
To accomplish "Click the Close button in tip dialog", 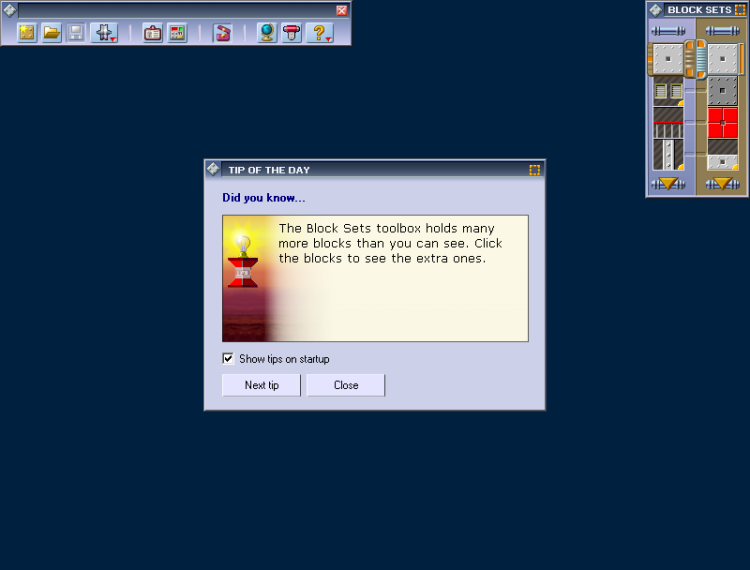I will (x=346, y=385).
